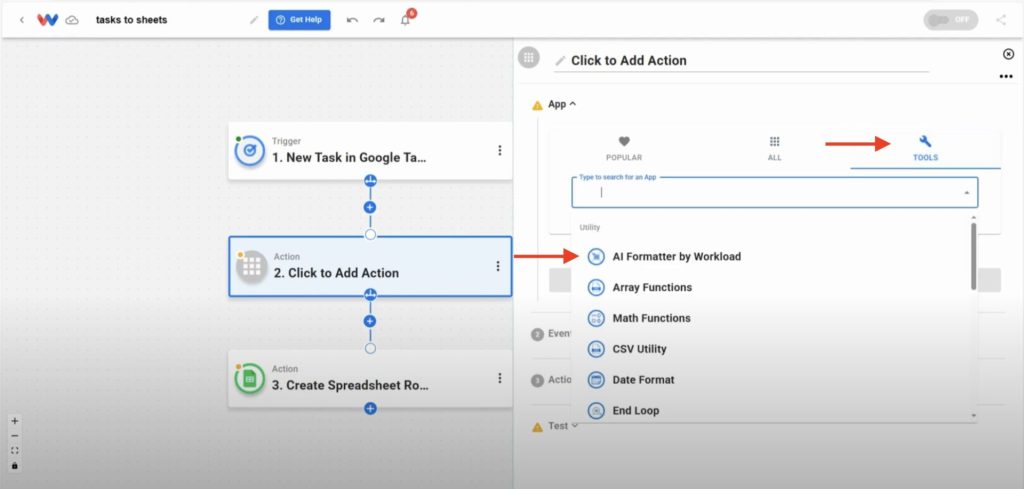Image resolution: width=1024 pixels, height=489 pixels.
Task: Add step below action step 2
Action: point(370,321)
